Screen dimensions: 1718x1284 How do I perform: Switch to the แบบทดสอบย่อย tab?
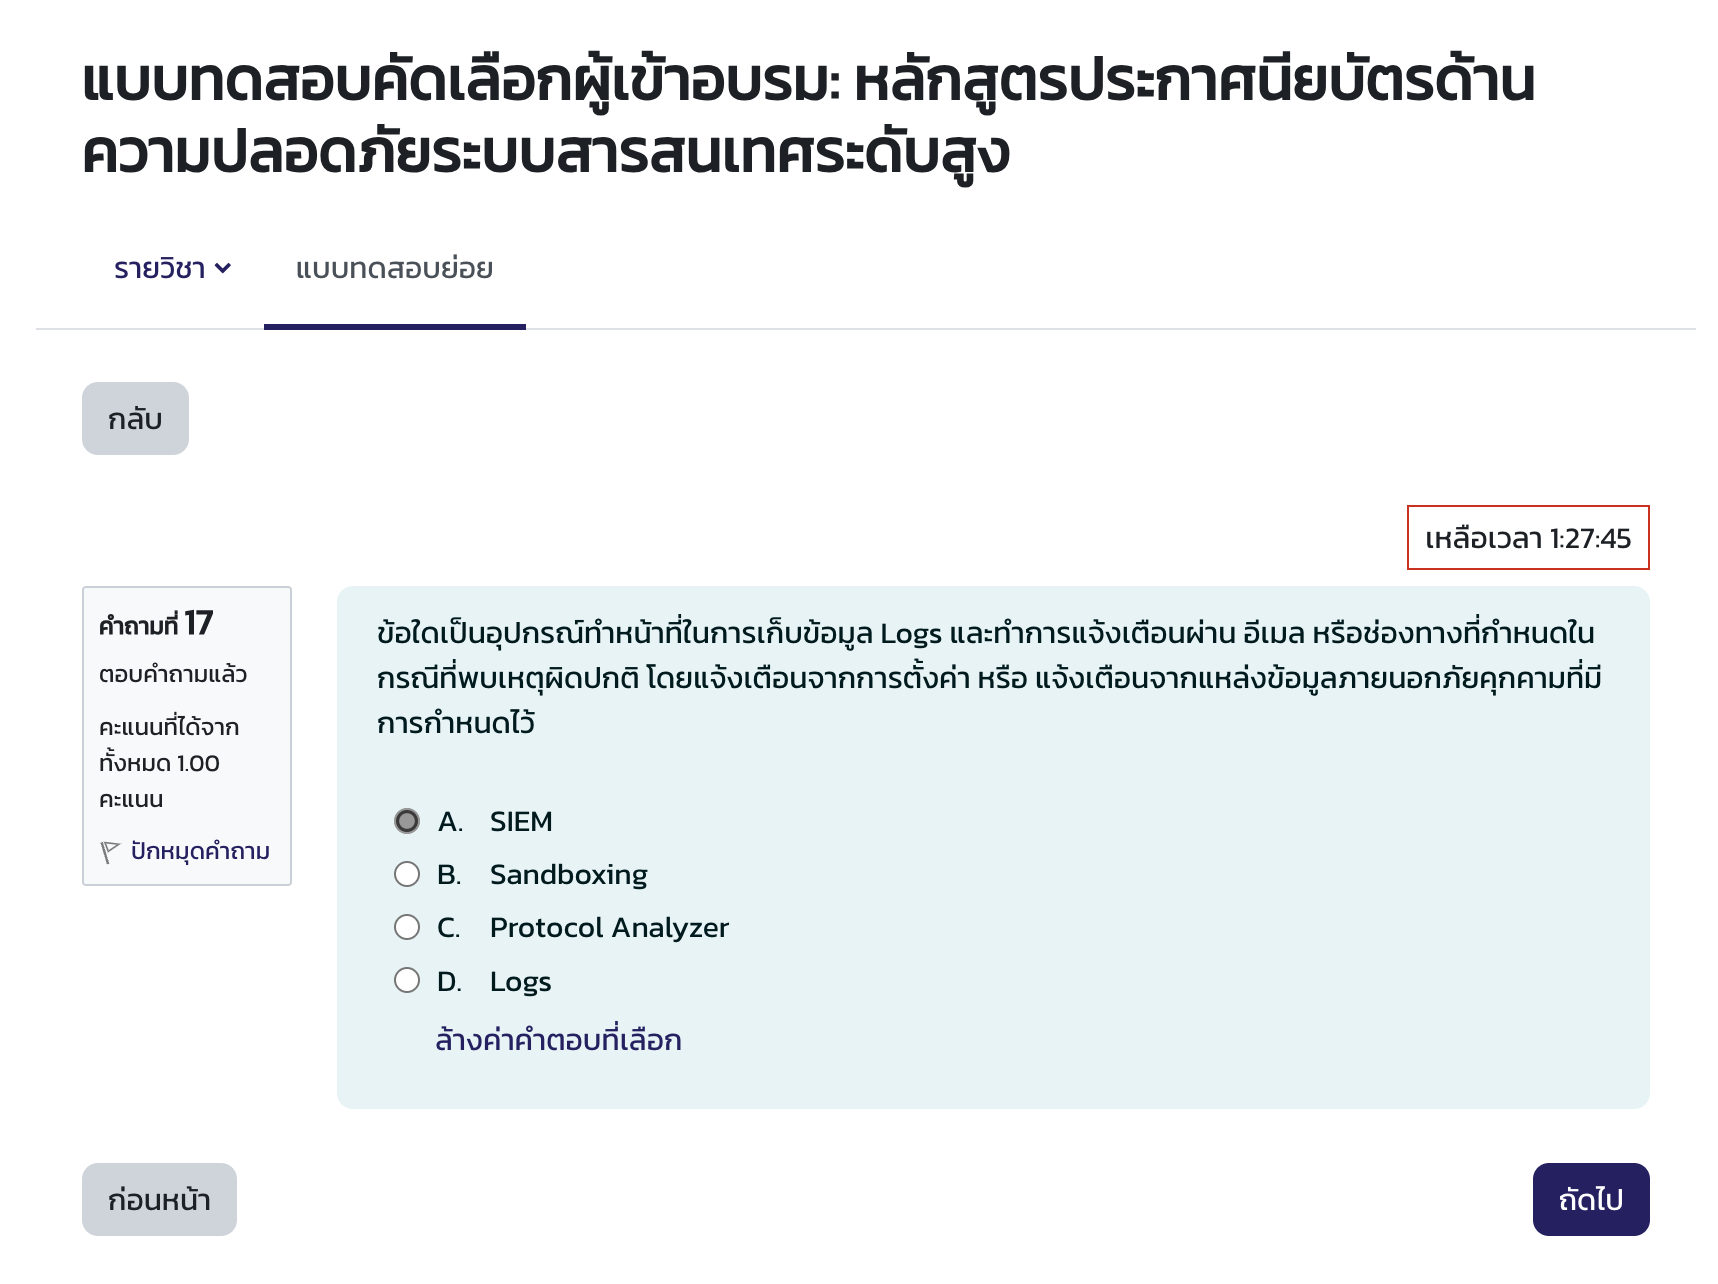(x=395, y=268)
